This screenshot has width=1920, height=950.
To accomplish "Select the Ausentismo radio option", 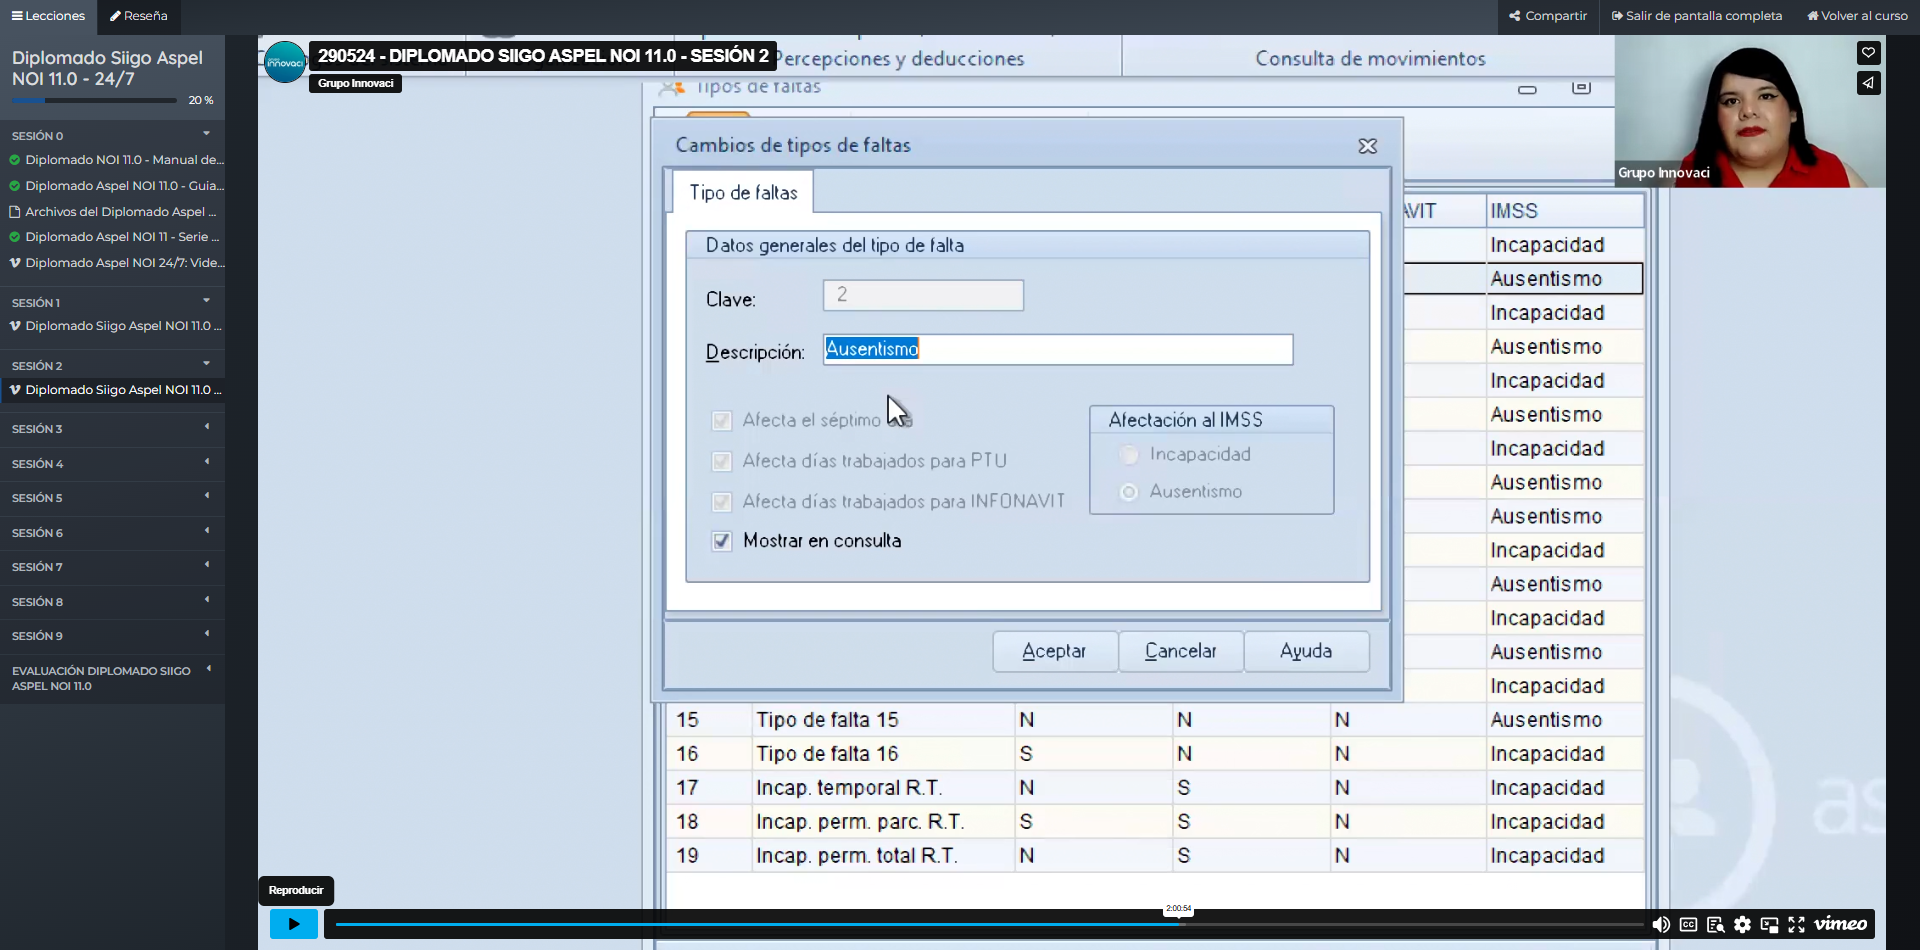I will (1129, 492).
